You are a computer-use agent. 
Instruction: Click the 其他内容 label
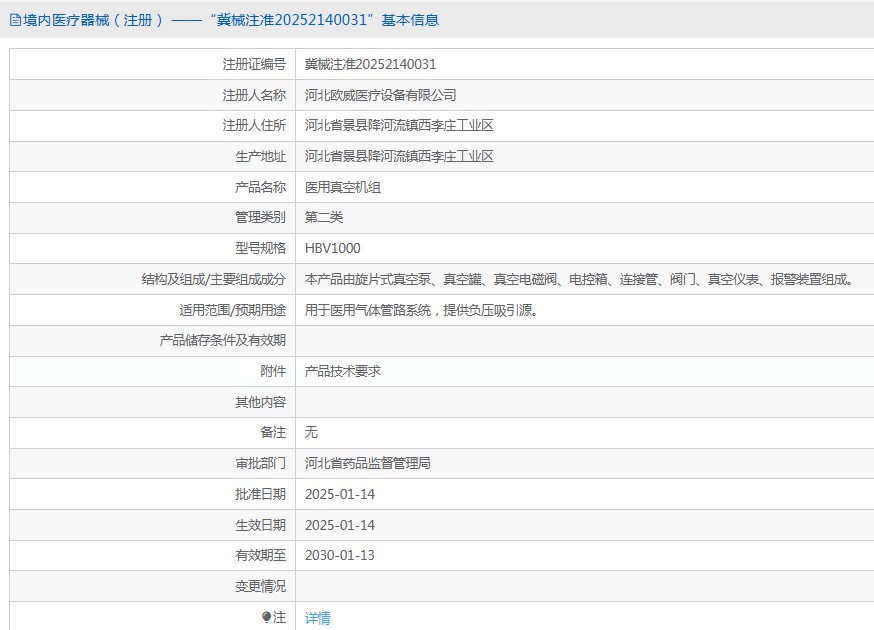(x=260, y=401)
